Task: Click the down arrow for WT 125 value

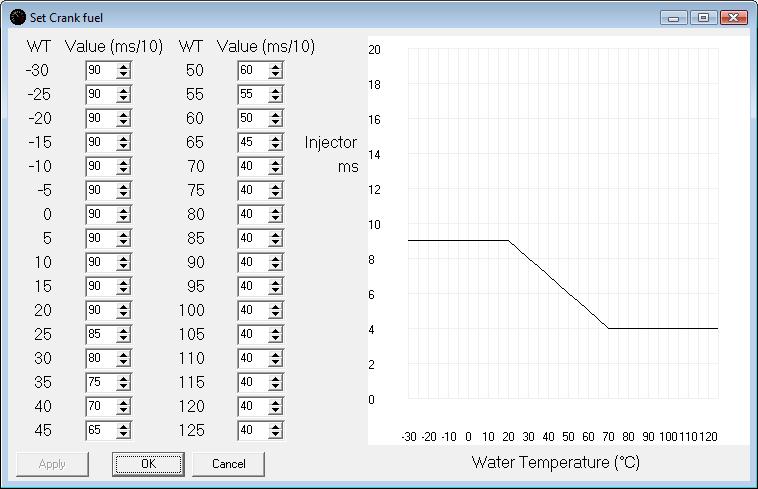Action: (275, 434)
